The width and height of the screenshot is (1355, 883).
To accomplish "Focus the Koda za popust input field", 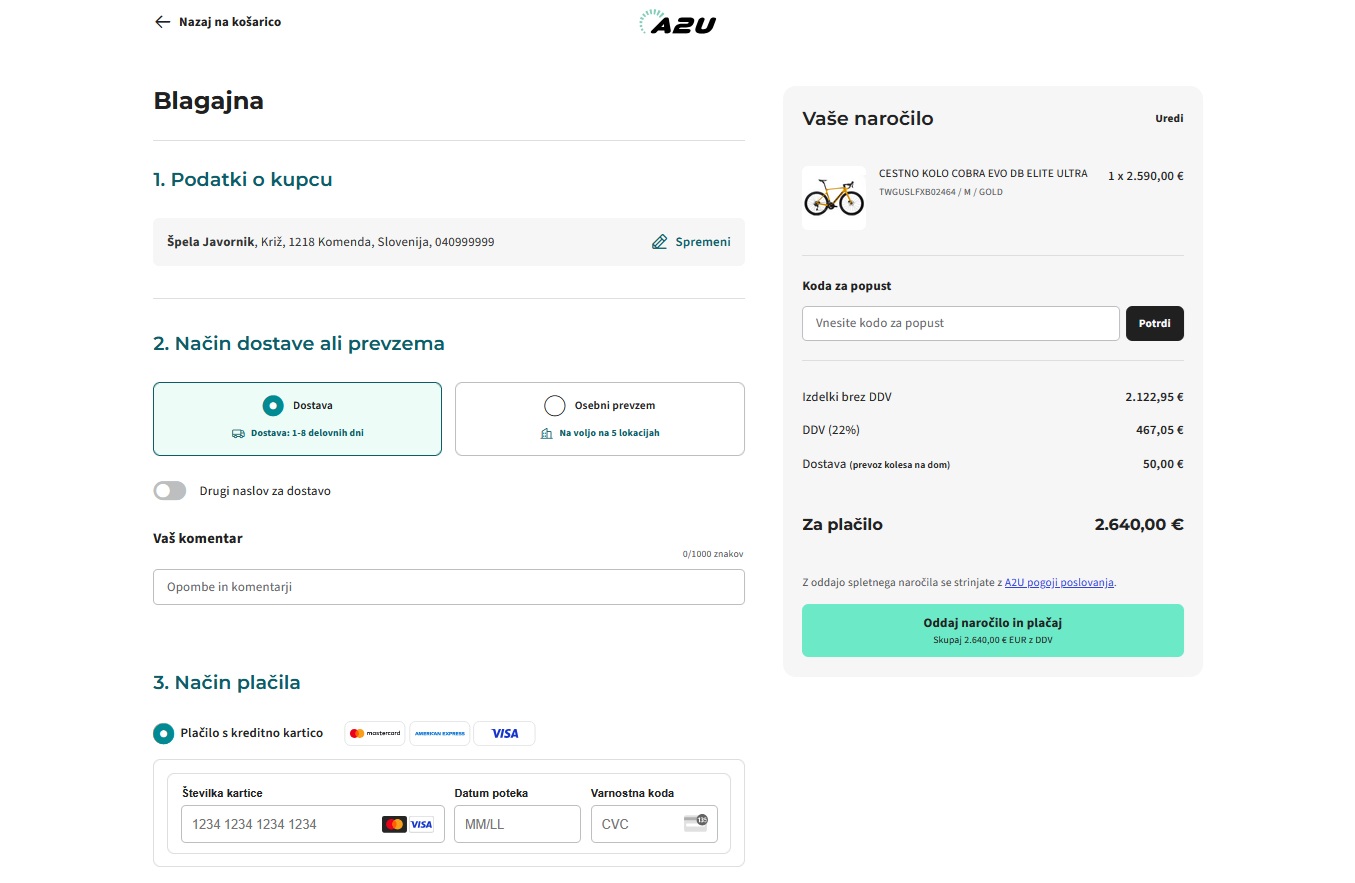I will tap(960, 323).
